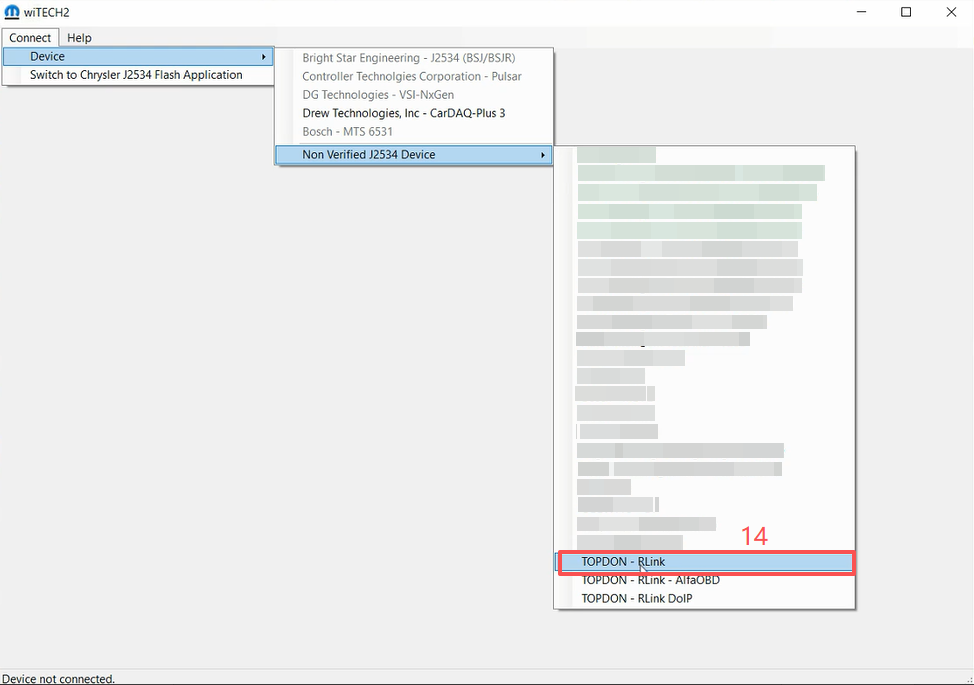
Task: Minimize the wiTECH2 window
Action: [x=859, y=12]
